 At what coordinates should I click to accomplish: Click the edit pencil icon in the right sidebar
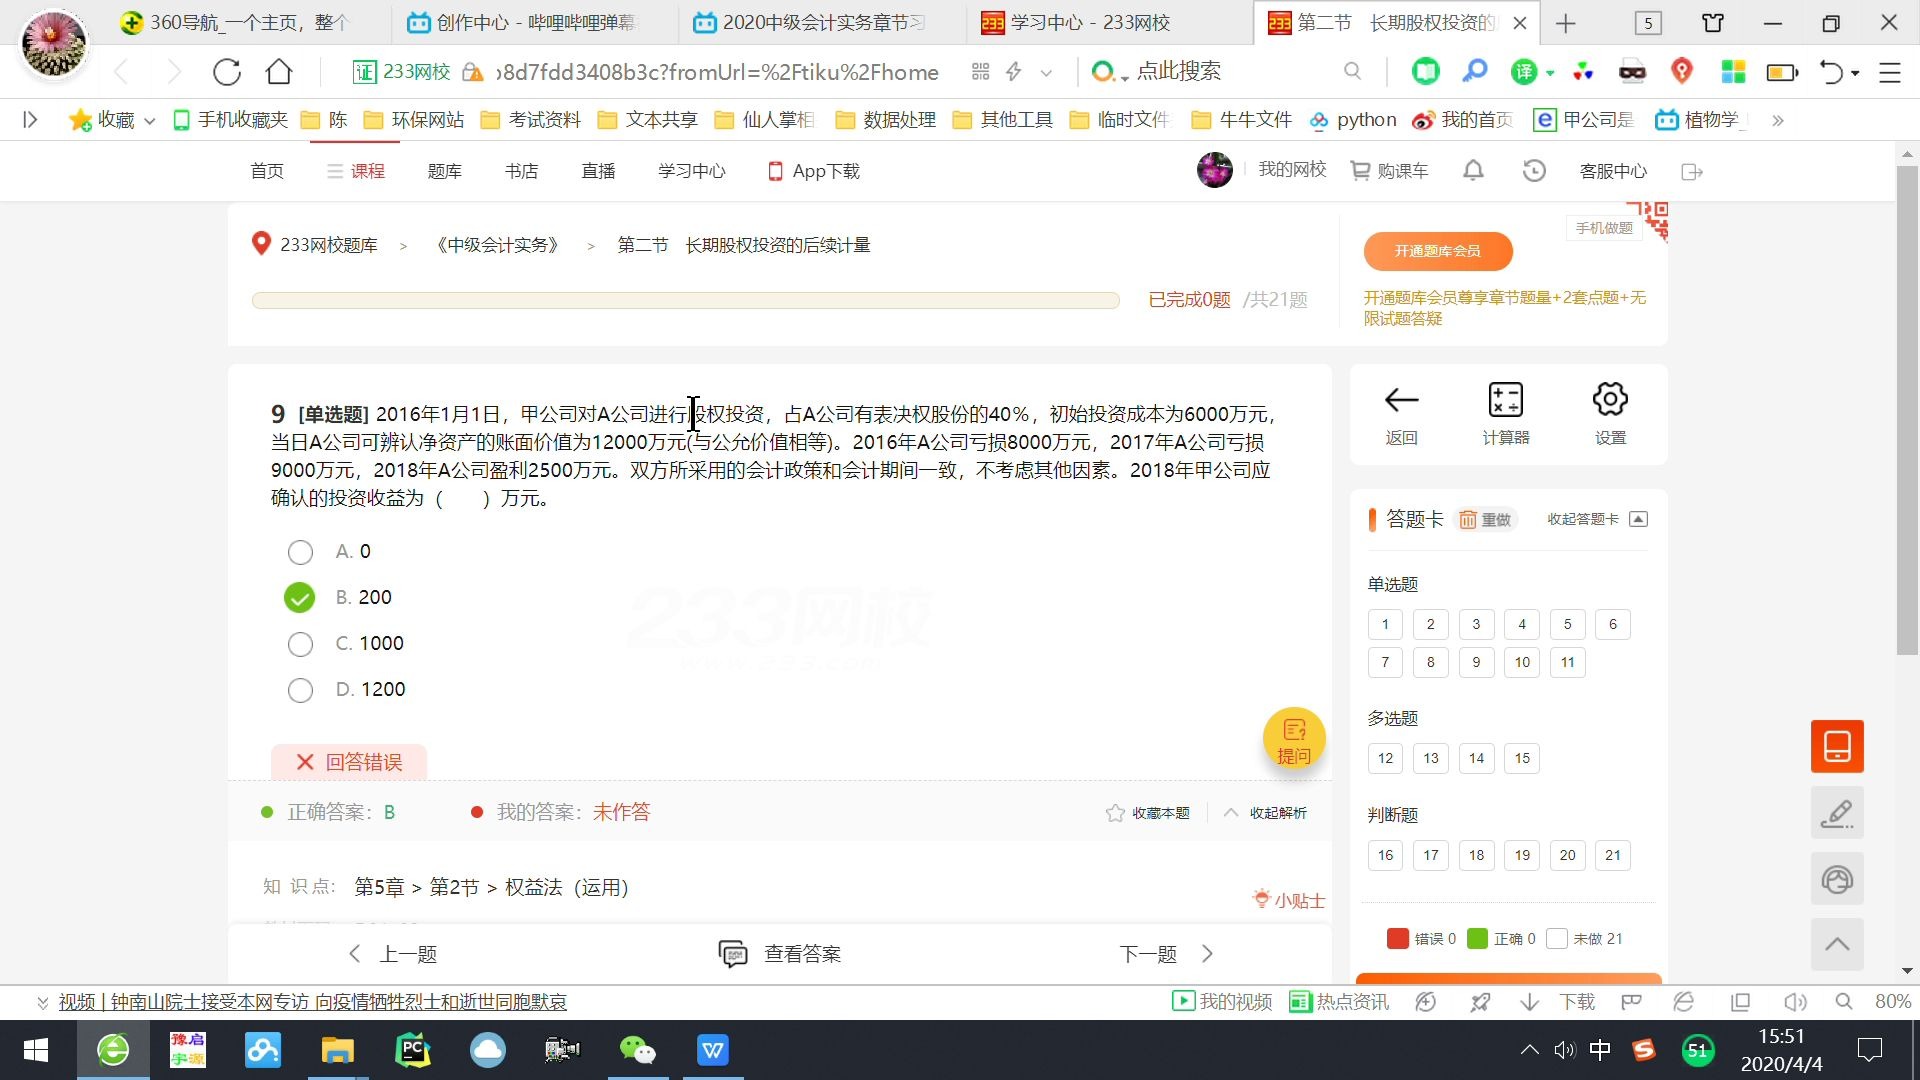[1837, 813]
